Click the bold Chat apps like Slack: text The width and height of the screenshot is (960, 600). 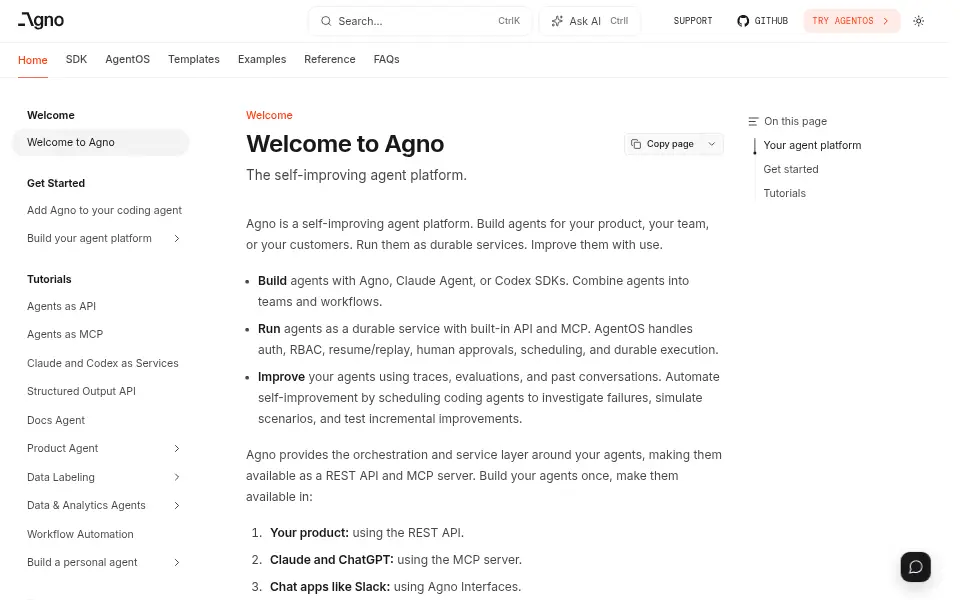coord(330,587)
